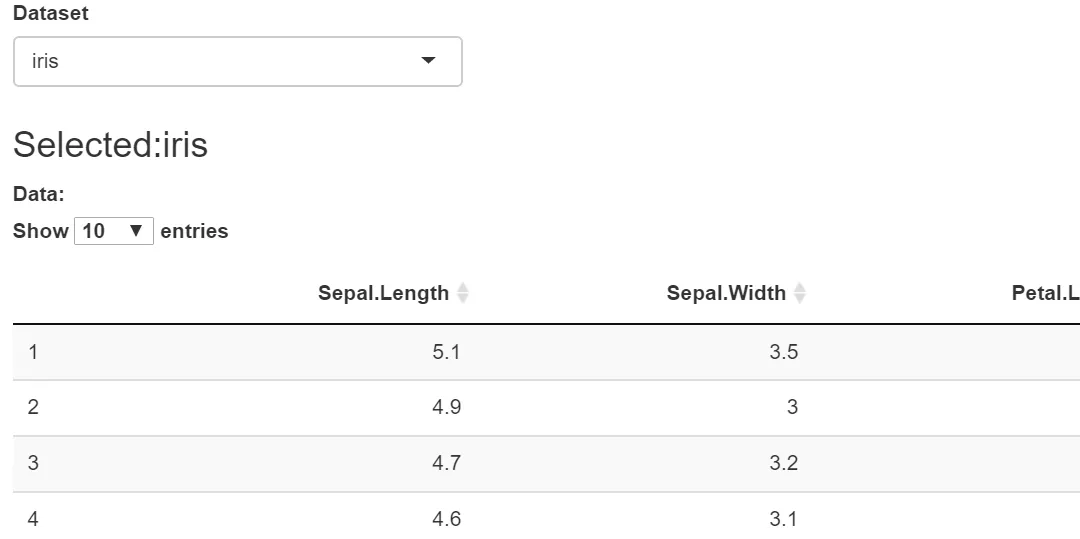Click the Dataset field label
1080x539 pixels.
tap(50, 13)
